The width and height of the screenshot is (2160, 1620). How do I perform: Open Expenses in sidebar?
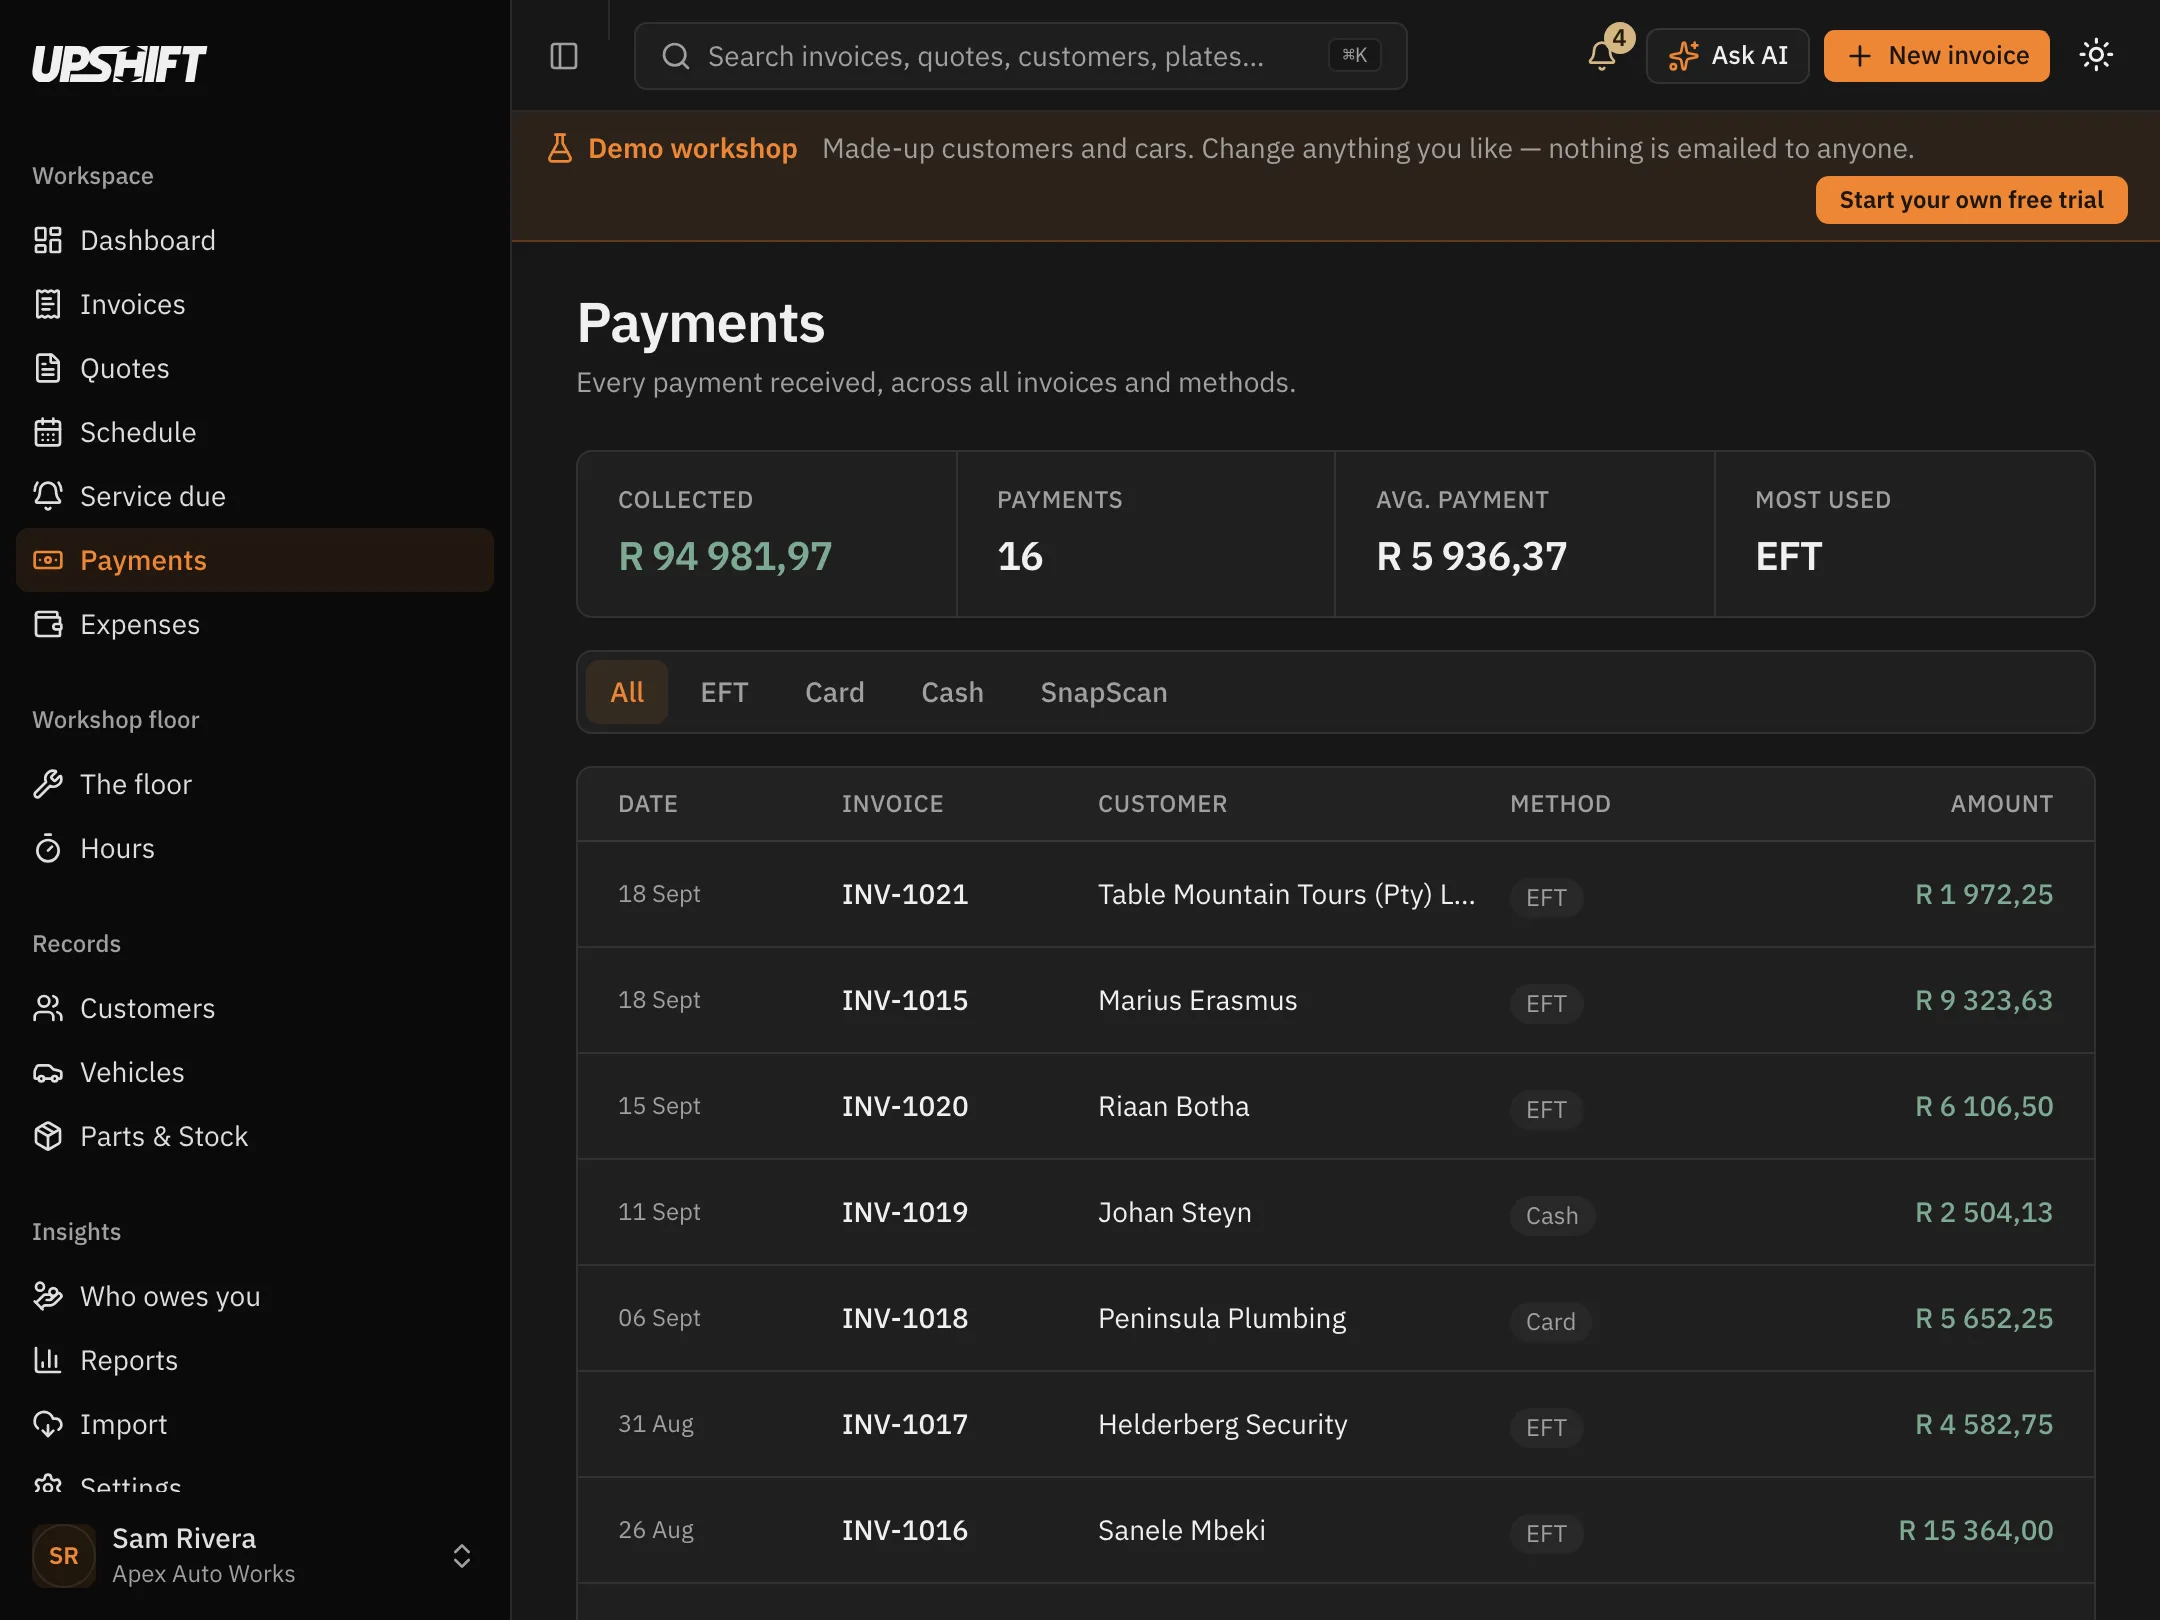pos(255,624)
